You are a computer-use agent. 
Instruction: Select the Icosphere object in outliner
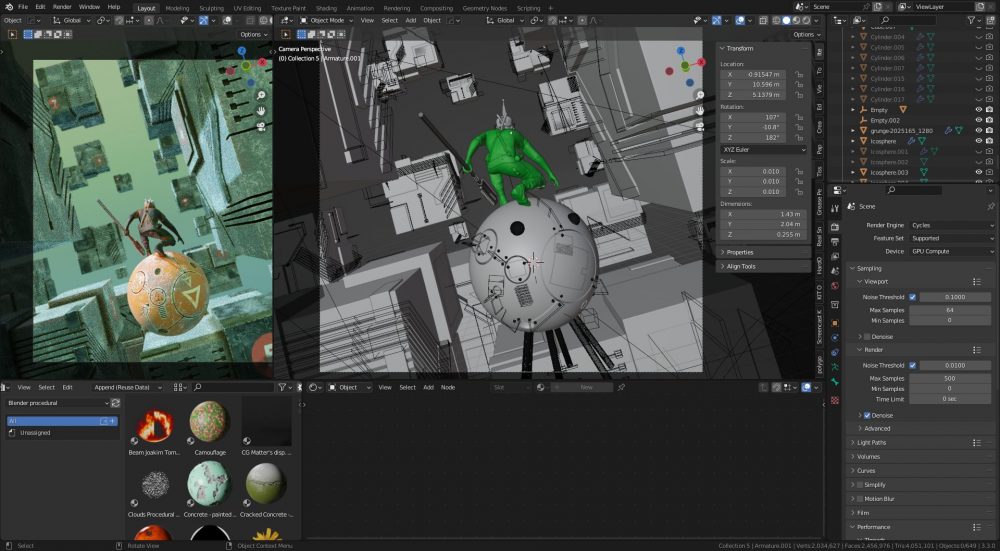pyautogui.click(x=883, y=141)
